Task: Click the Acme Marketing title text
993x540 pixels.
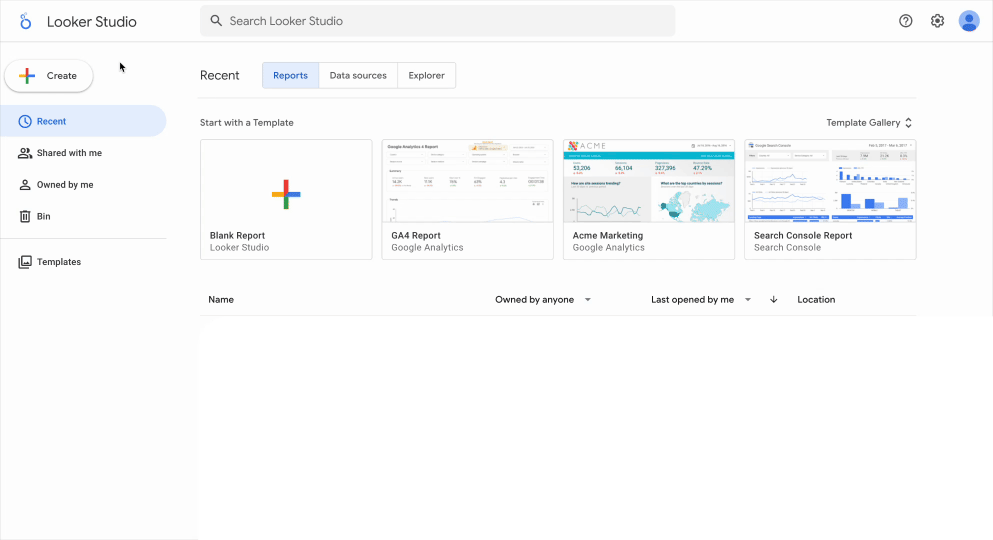Action: (x=608, y=235)
